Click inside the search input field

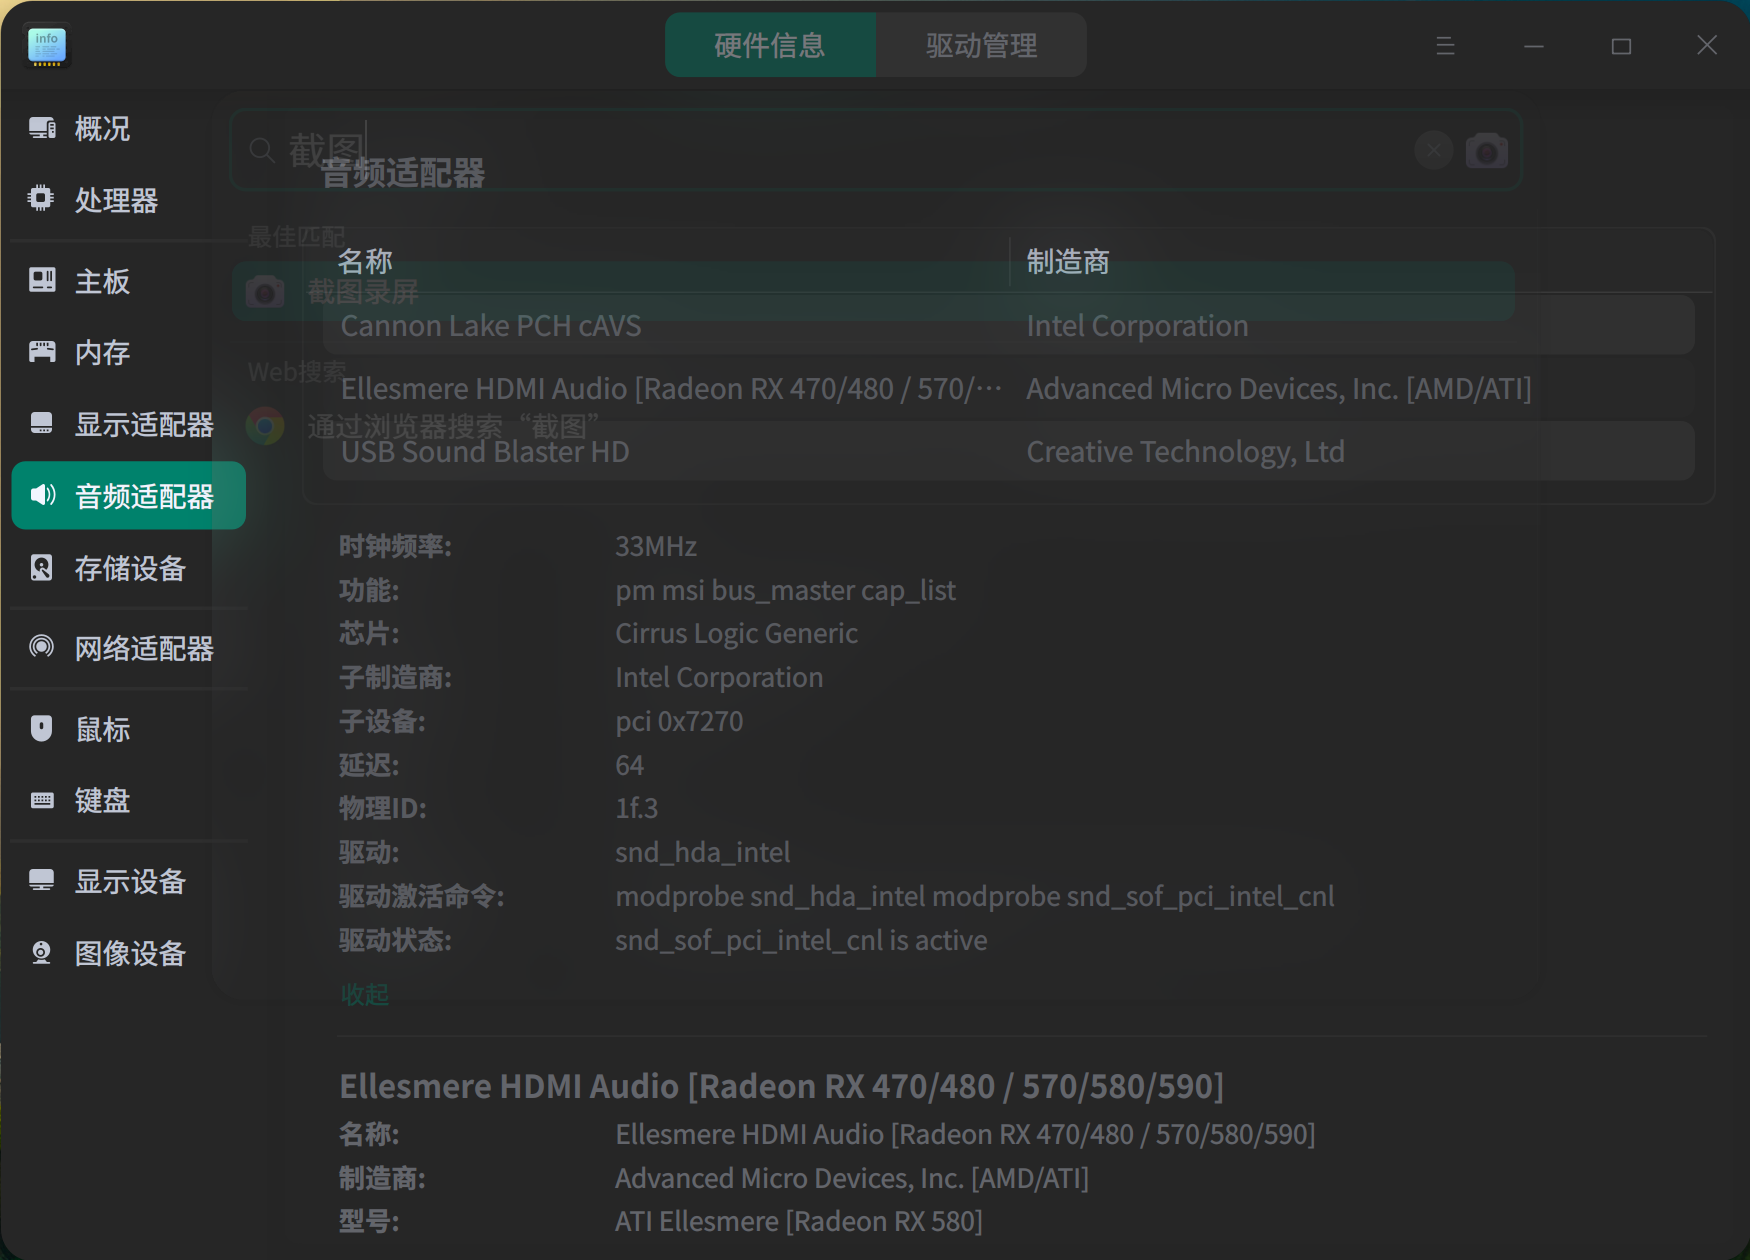point(800,150)
